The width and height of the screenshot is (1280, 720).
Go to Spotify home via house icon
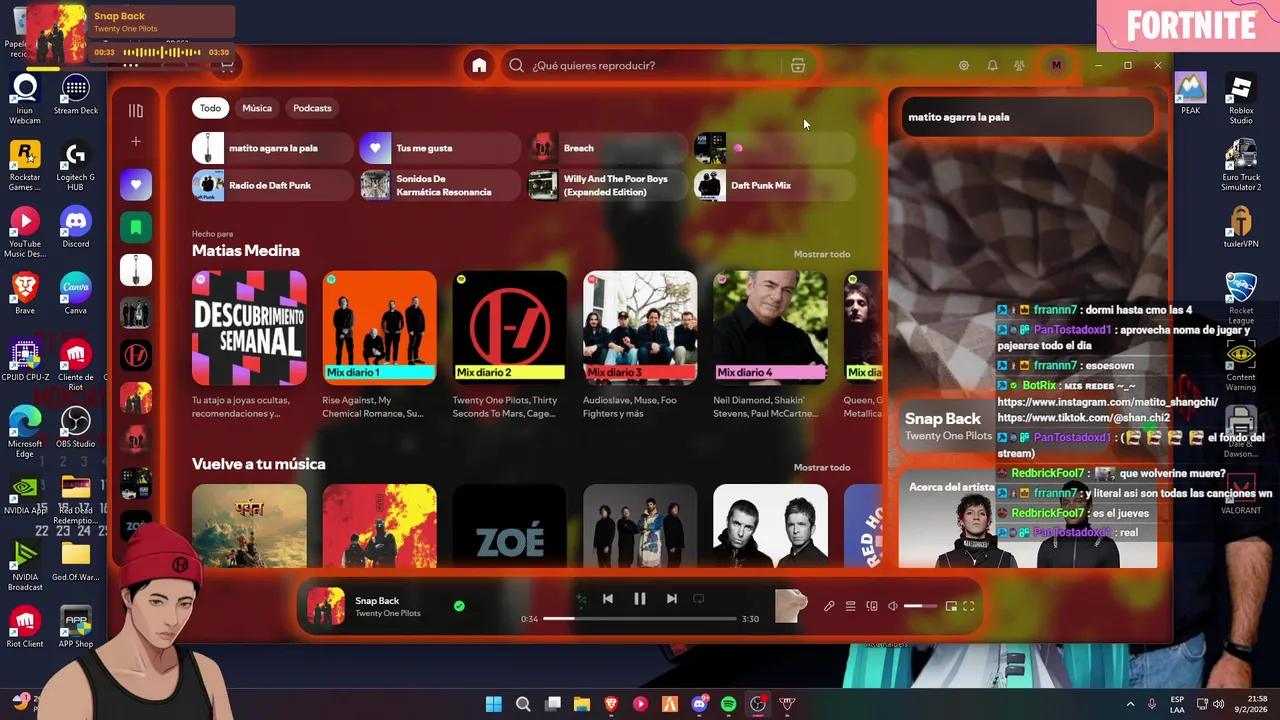click(x=479, y=65)
